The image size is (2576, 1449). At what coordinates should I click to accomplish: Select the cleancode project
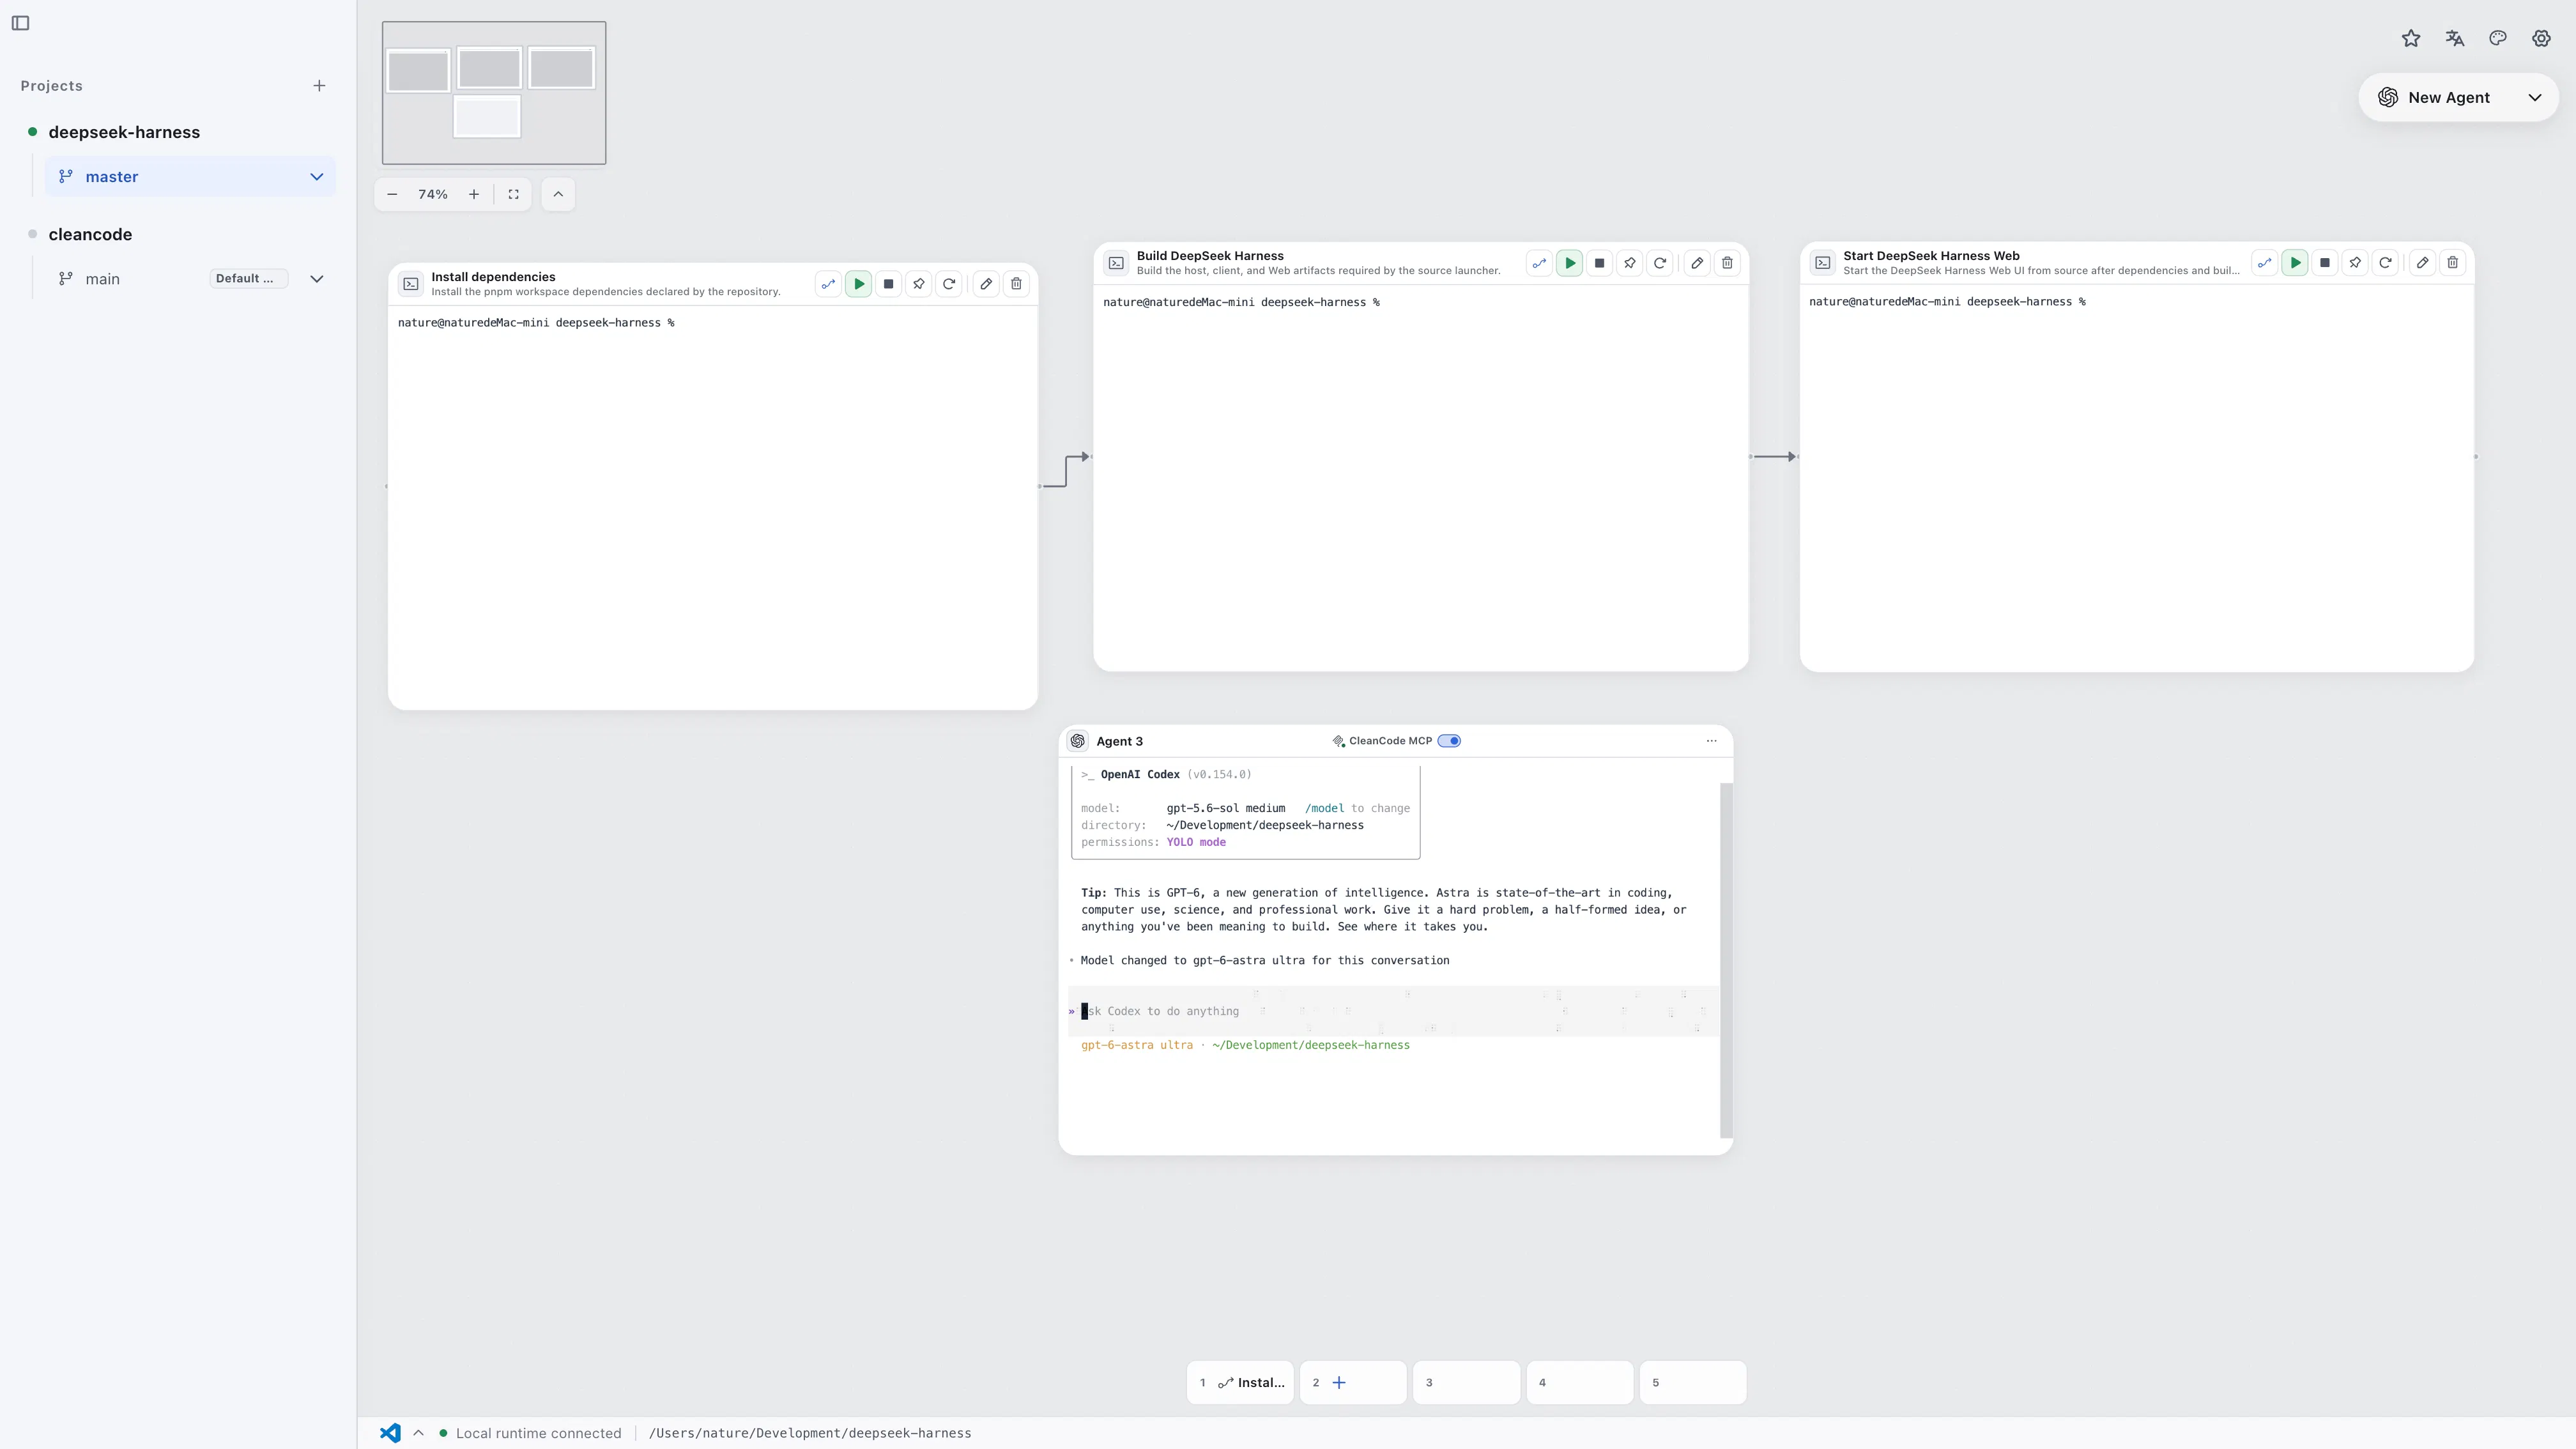click(90, 234)
